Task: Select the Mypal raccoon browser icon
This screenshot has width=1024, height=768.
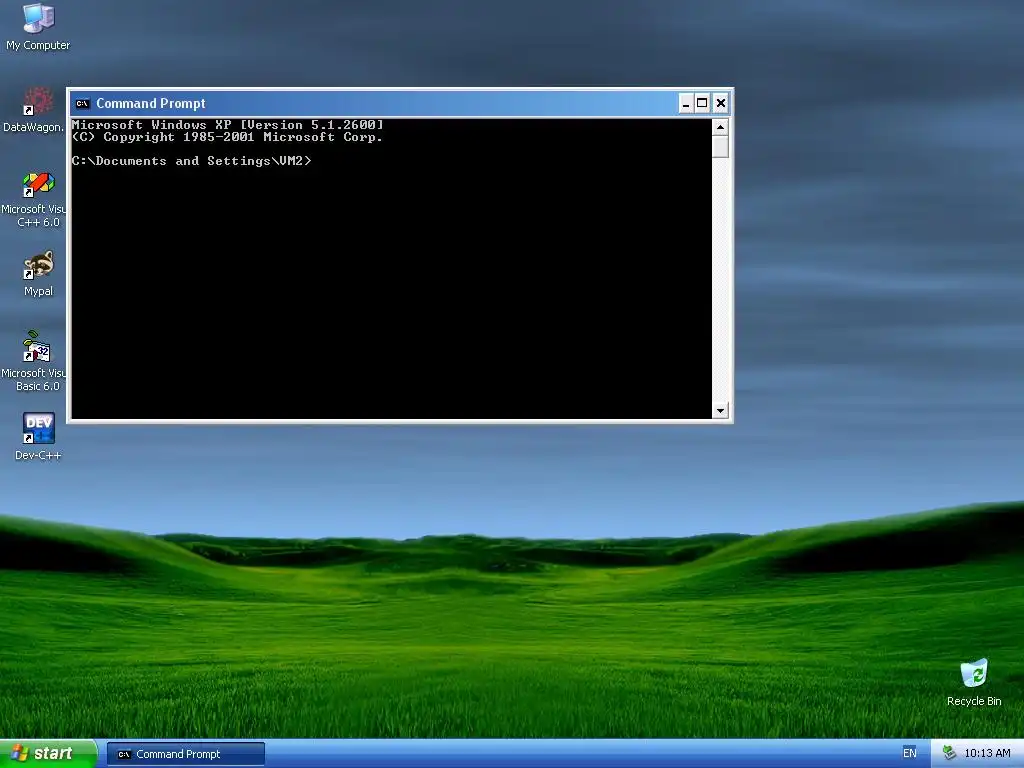Action: click(39, 274)
